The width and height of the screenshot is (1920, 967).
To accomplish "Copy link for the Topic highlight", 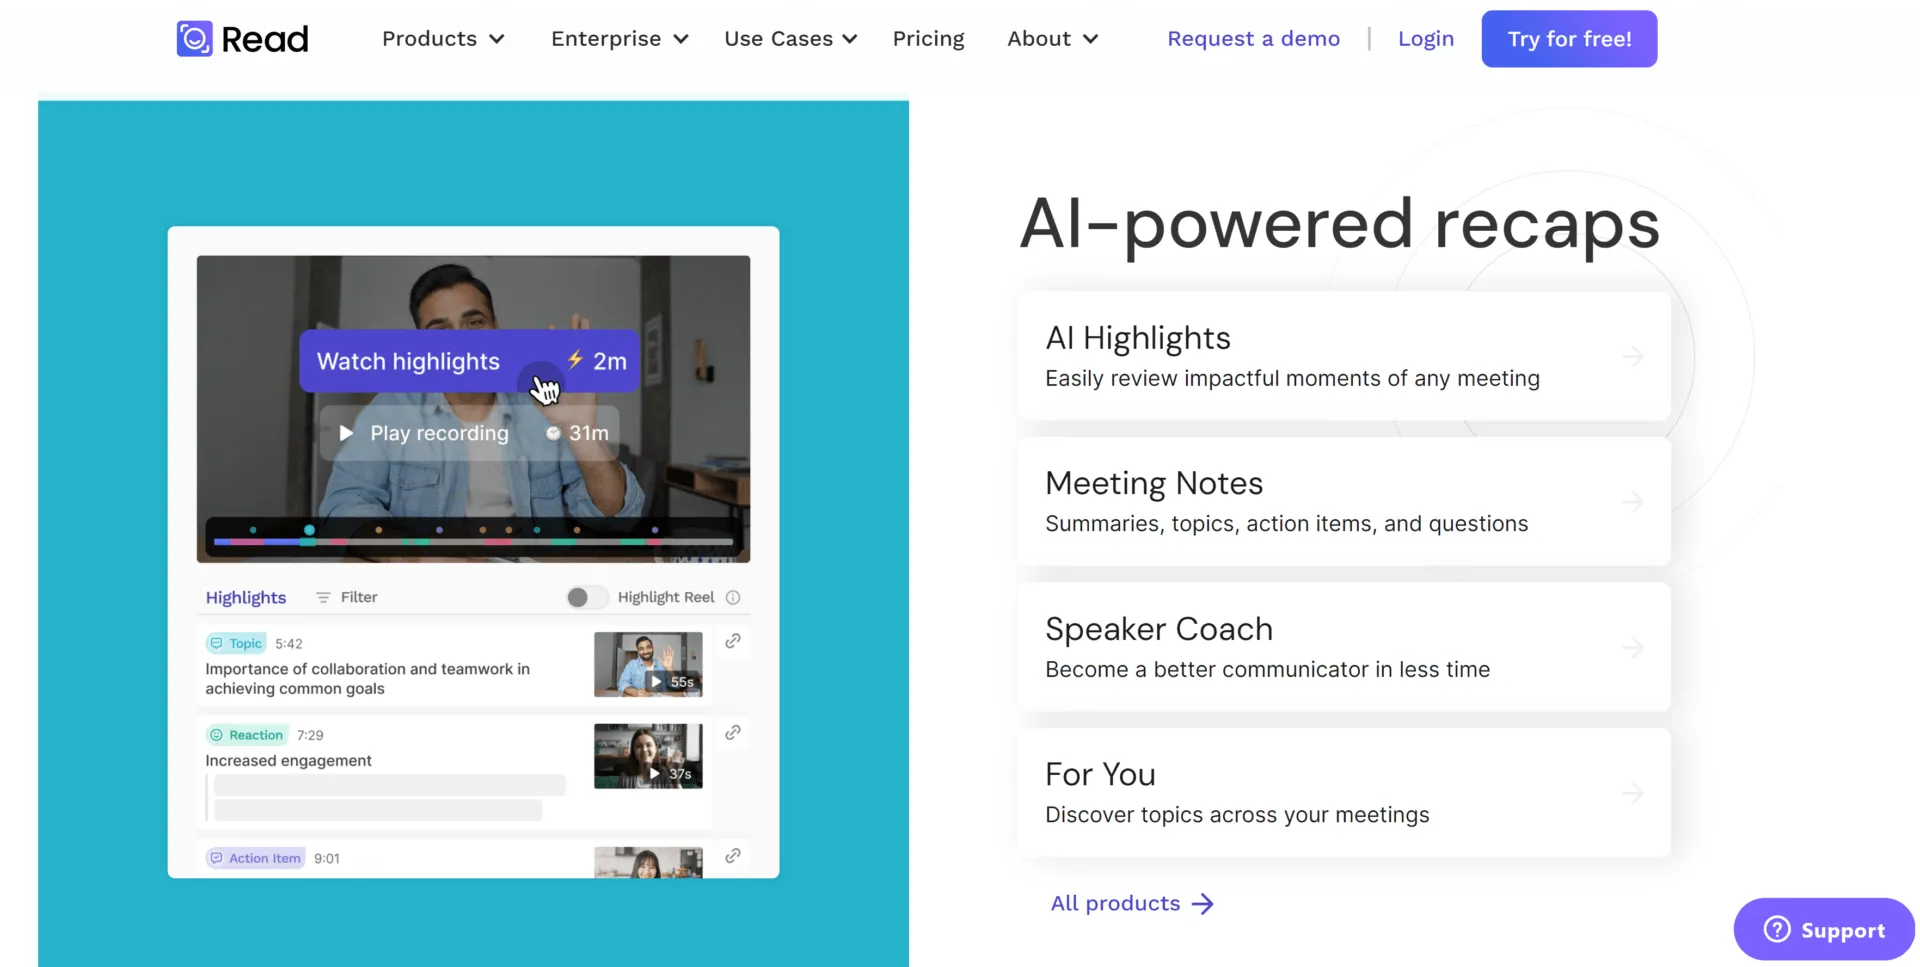I will pos(733,641).
